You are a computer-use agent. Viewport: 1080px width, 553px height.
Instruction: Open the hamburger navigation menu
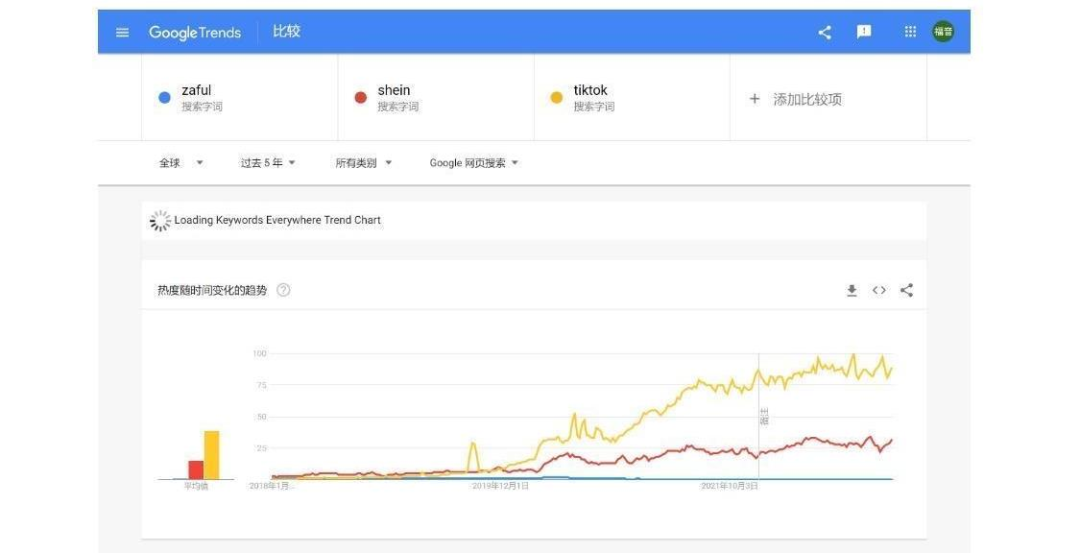point(123,32)
